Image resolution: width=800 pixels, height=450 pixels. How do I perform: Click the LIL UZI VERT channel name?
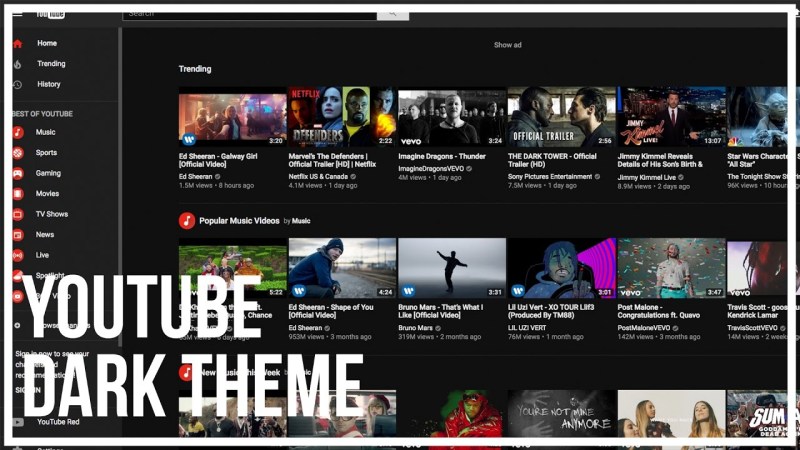point(527,328)
